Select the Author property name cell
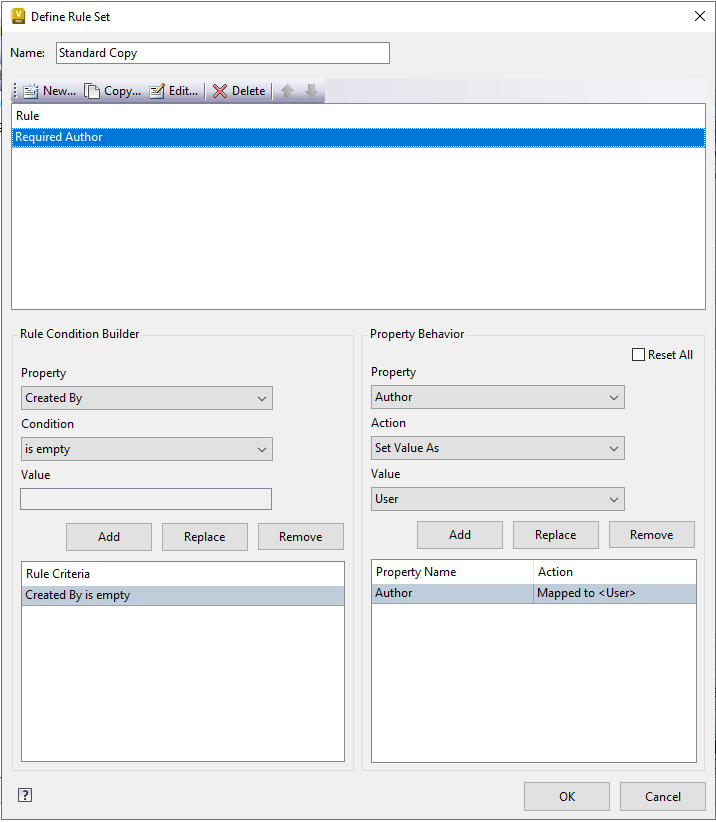 pos(452,593)
